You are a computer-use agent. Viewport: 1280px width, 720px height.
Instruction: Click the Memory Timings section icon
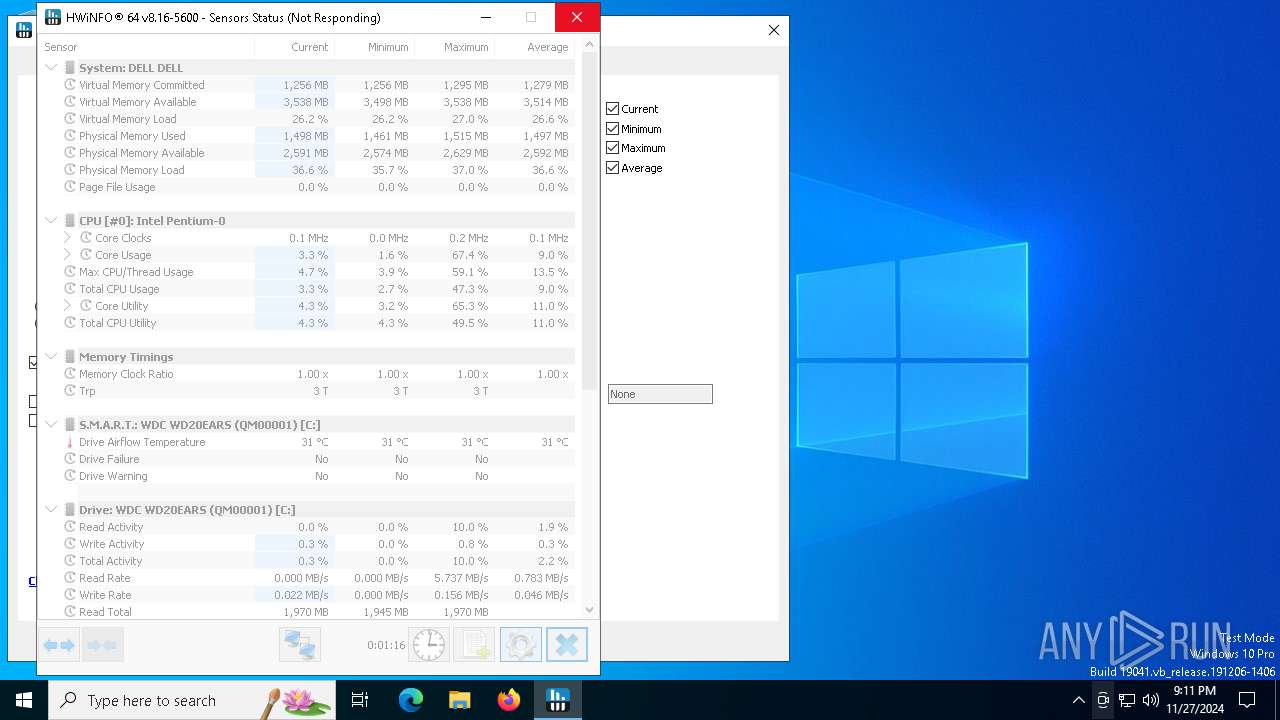click(70, 357)
